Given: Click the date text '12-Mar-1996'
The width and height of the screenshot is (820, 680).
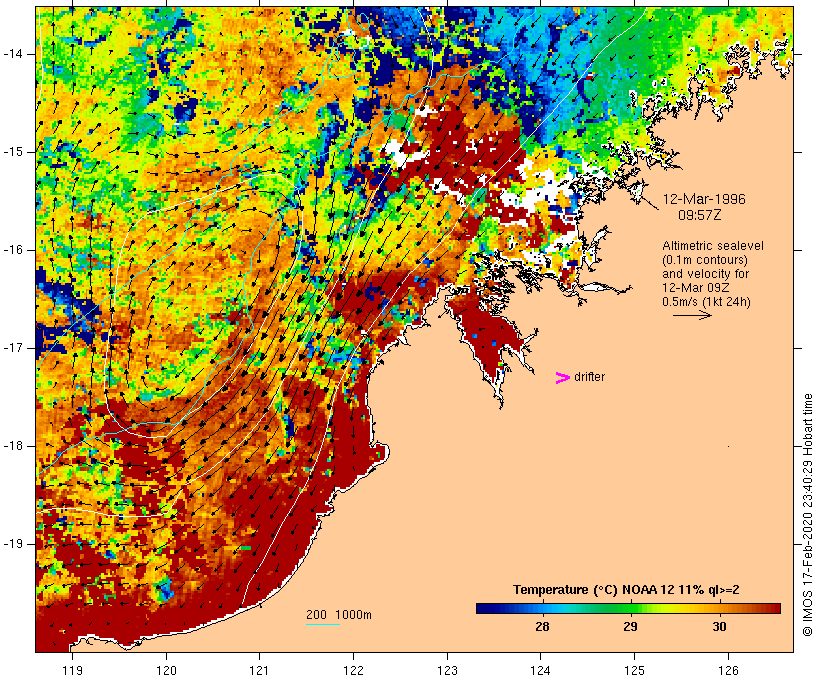Looking at the screenshot, I should [704, 199].
